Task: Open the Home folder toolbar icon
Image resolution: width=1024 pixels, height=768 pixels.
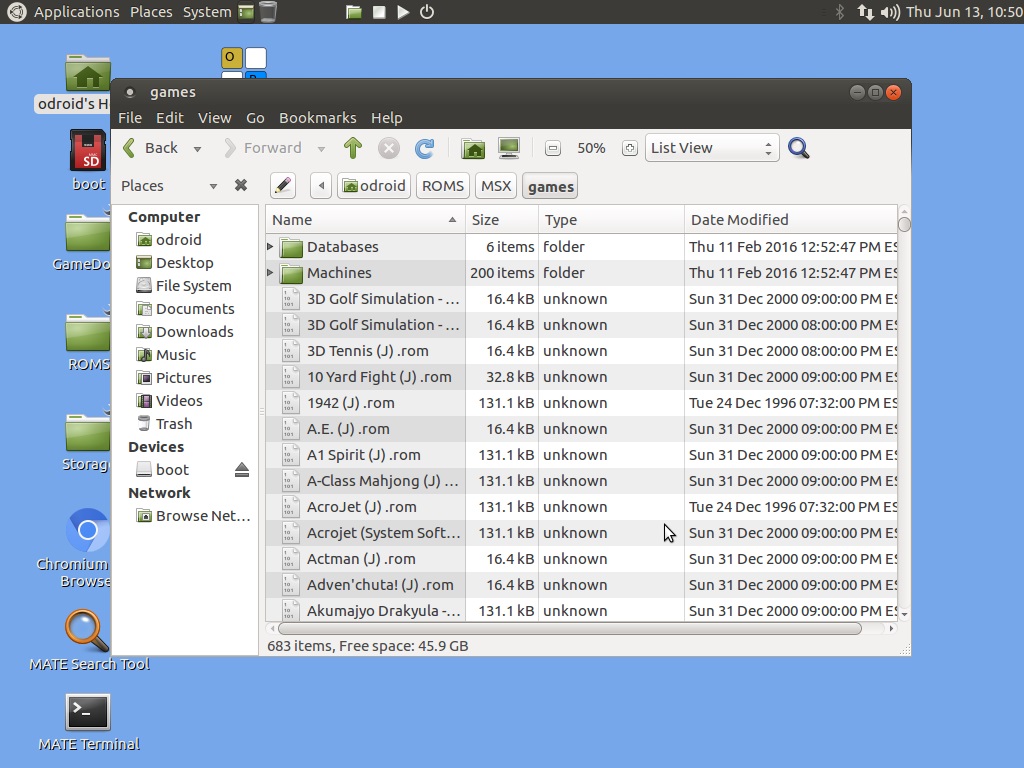Action: pos(473,148)
